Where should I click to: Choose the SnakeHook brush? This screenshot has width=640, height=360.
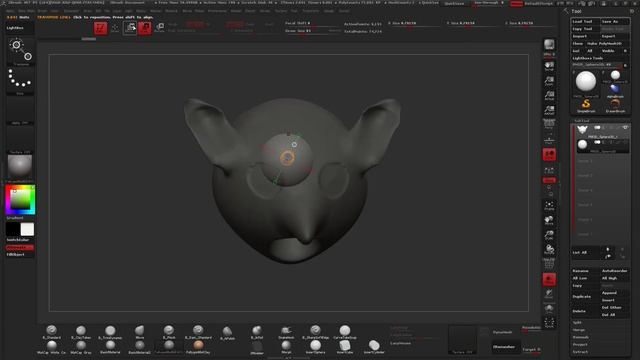[286, 332]
